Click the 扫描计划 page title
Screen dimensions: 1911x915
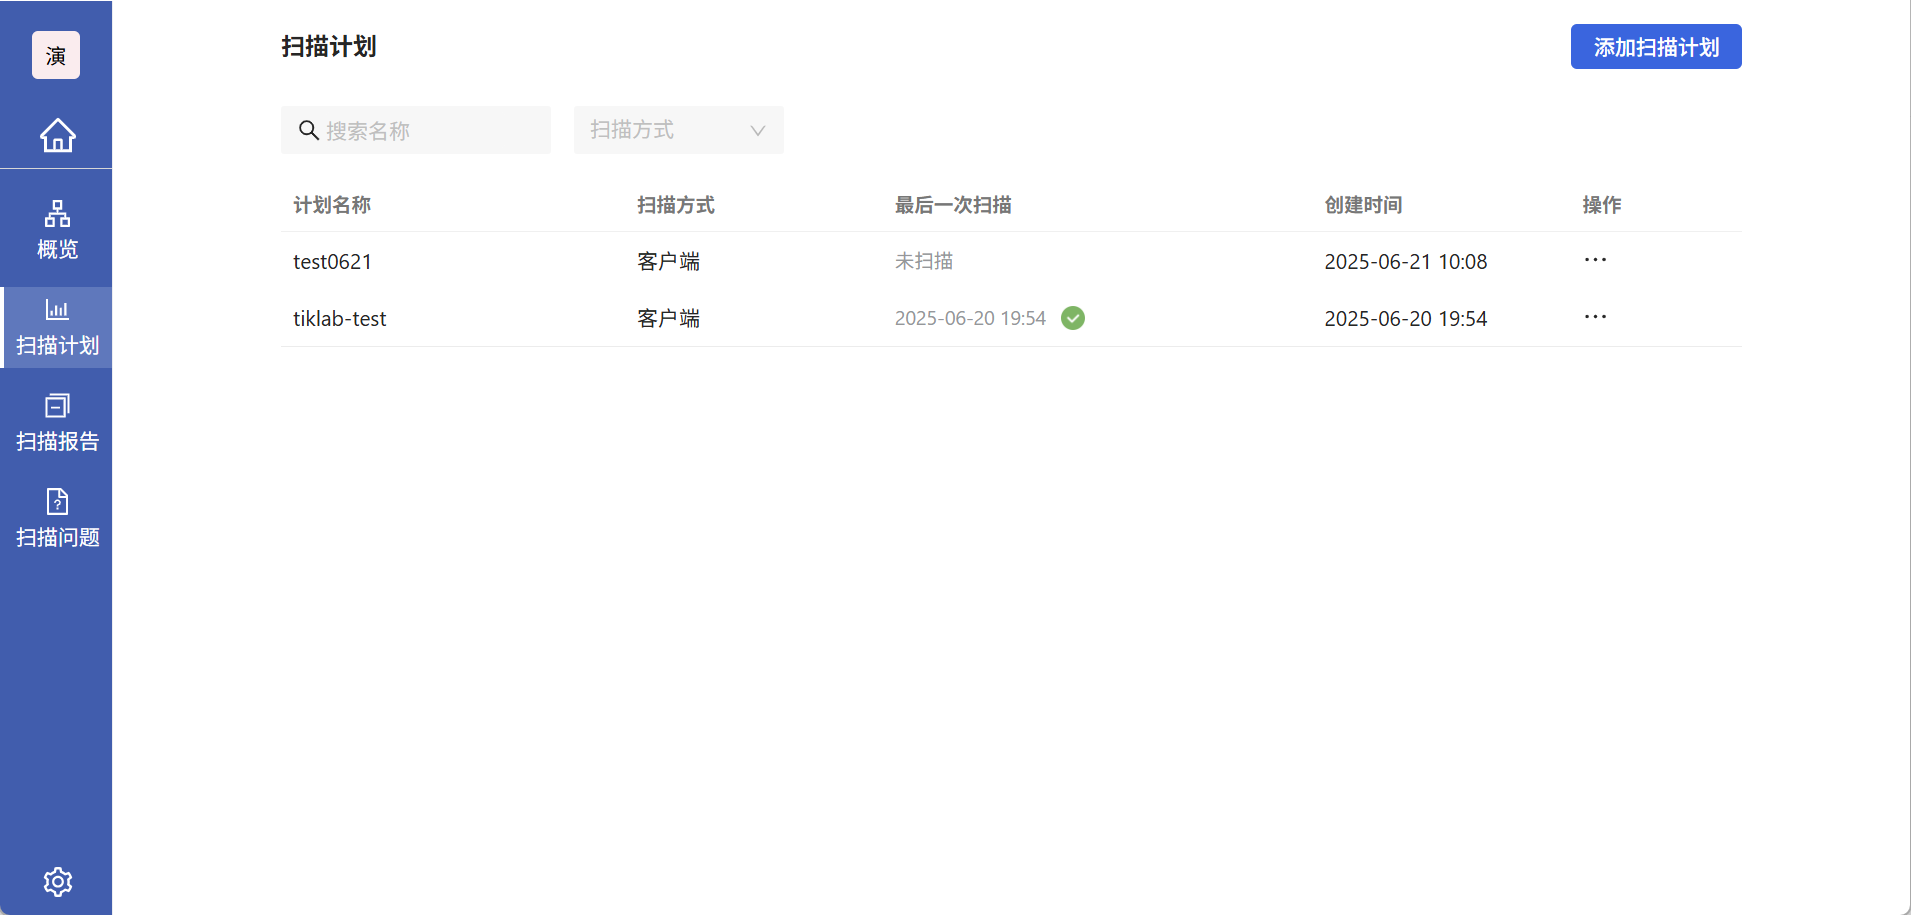tap(329, 47)
